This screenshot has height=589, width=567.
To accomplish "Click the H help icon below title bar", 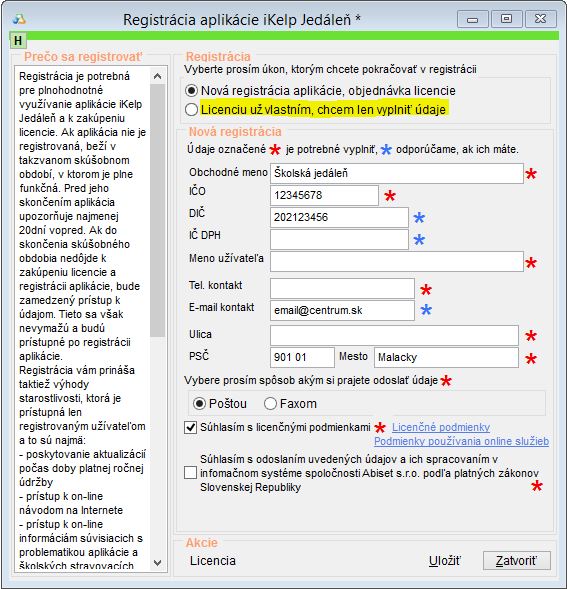I will point(18,41).
